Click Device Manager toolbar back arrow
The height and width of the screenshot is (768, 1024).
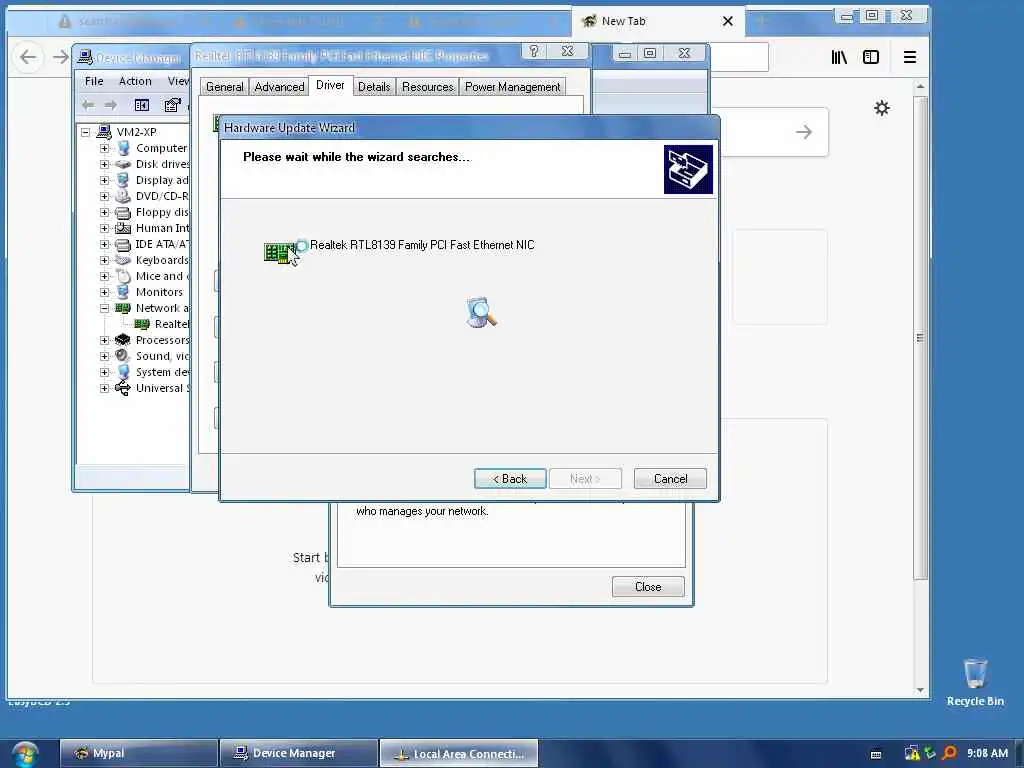[88, 105]
